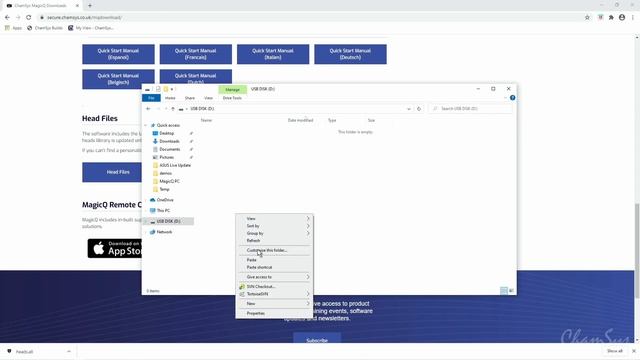Open the Chrome three-dot menu
This screenshot has width=640, height=360.
(633, 18)
